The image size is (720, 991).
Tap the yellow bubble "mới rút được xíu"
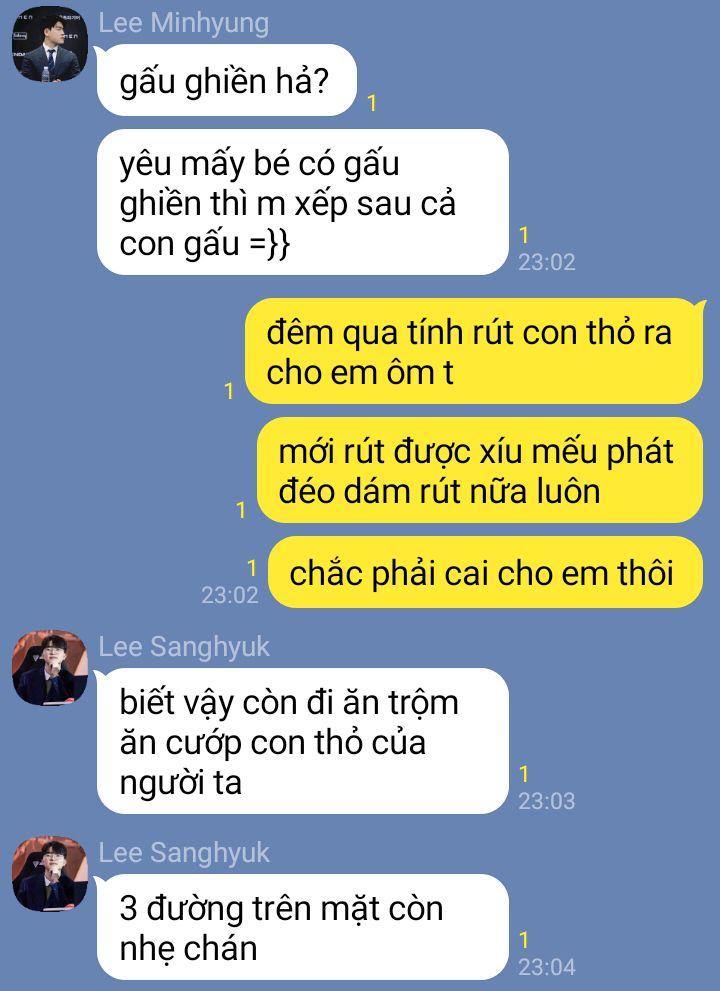pos(480,470)
